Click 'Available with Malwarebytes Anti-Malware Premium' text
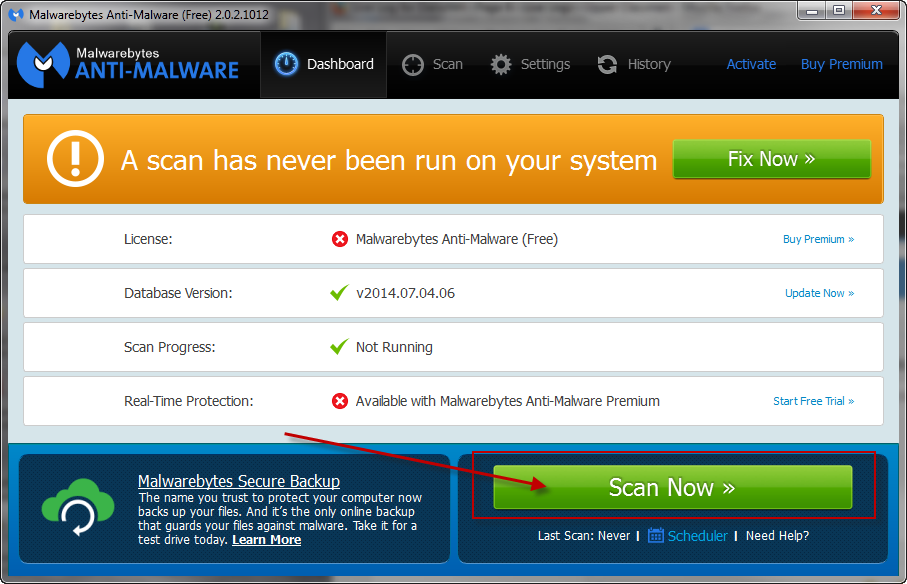Viewport: 907px width, 584px height. [x=508, y=401]
